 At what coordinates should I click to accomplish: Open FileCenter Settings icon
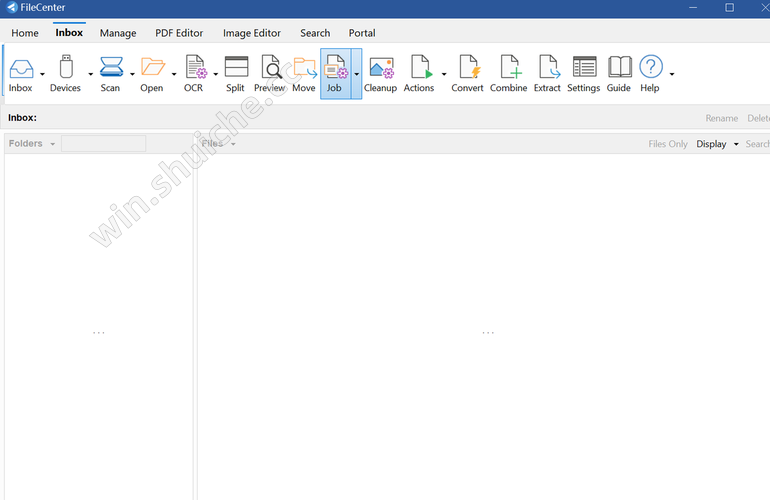[x=583, y=68]
